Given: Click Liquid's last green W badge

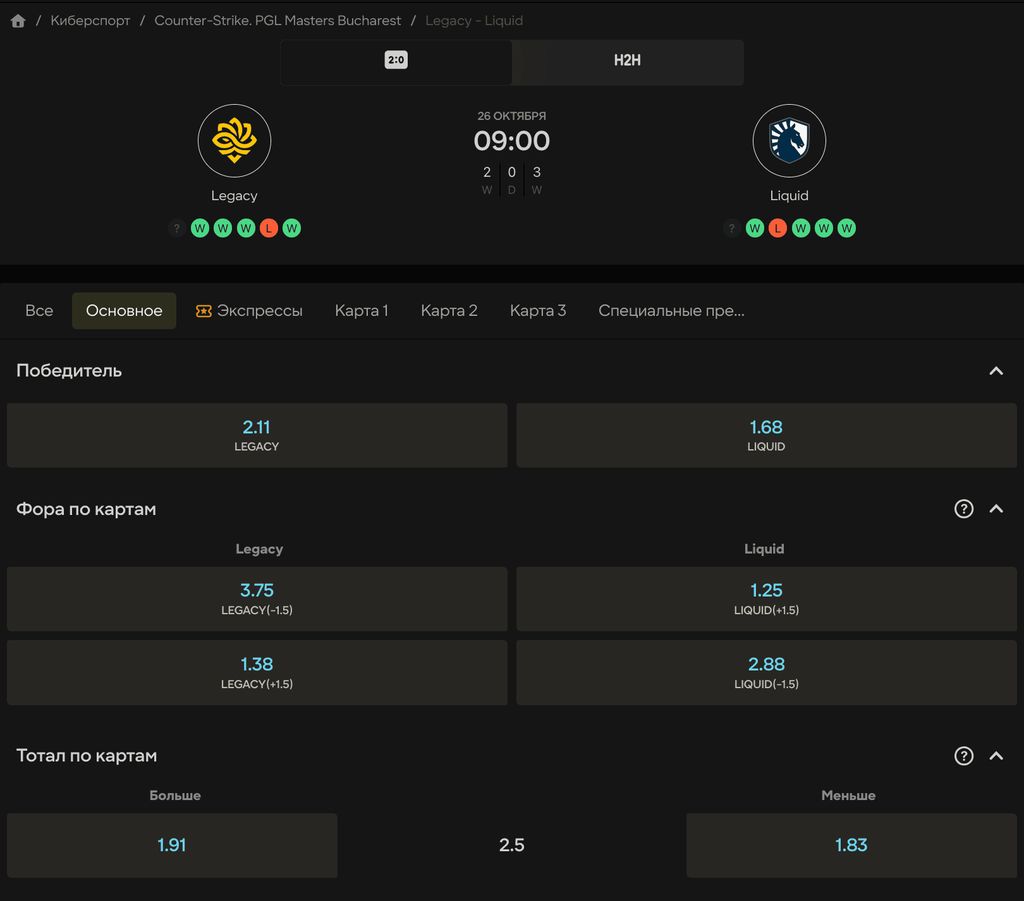Looking at the screenshot, I should tap(846, 229).
